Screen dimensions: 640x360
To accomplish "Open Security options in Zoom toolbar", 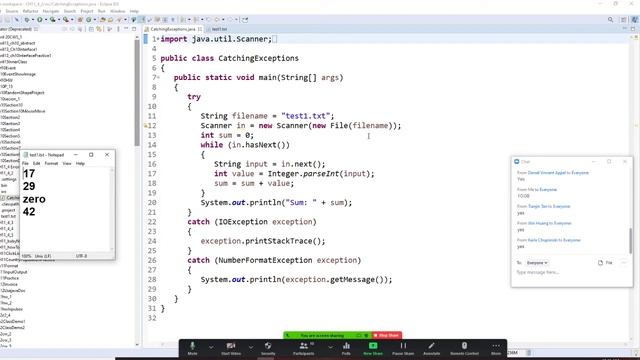I will (x=268, y=348).
